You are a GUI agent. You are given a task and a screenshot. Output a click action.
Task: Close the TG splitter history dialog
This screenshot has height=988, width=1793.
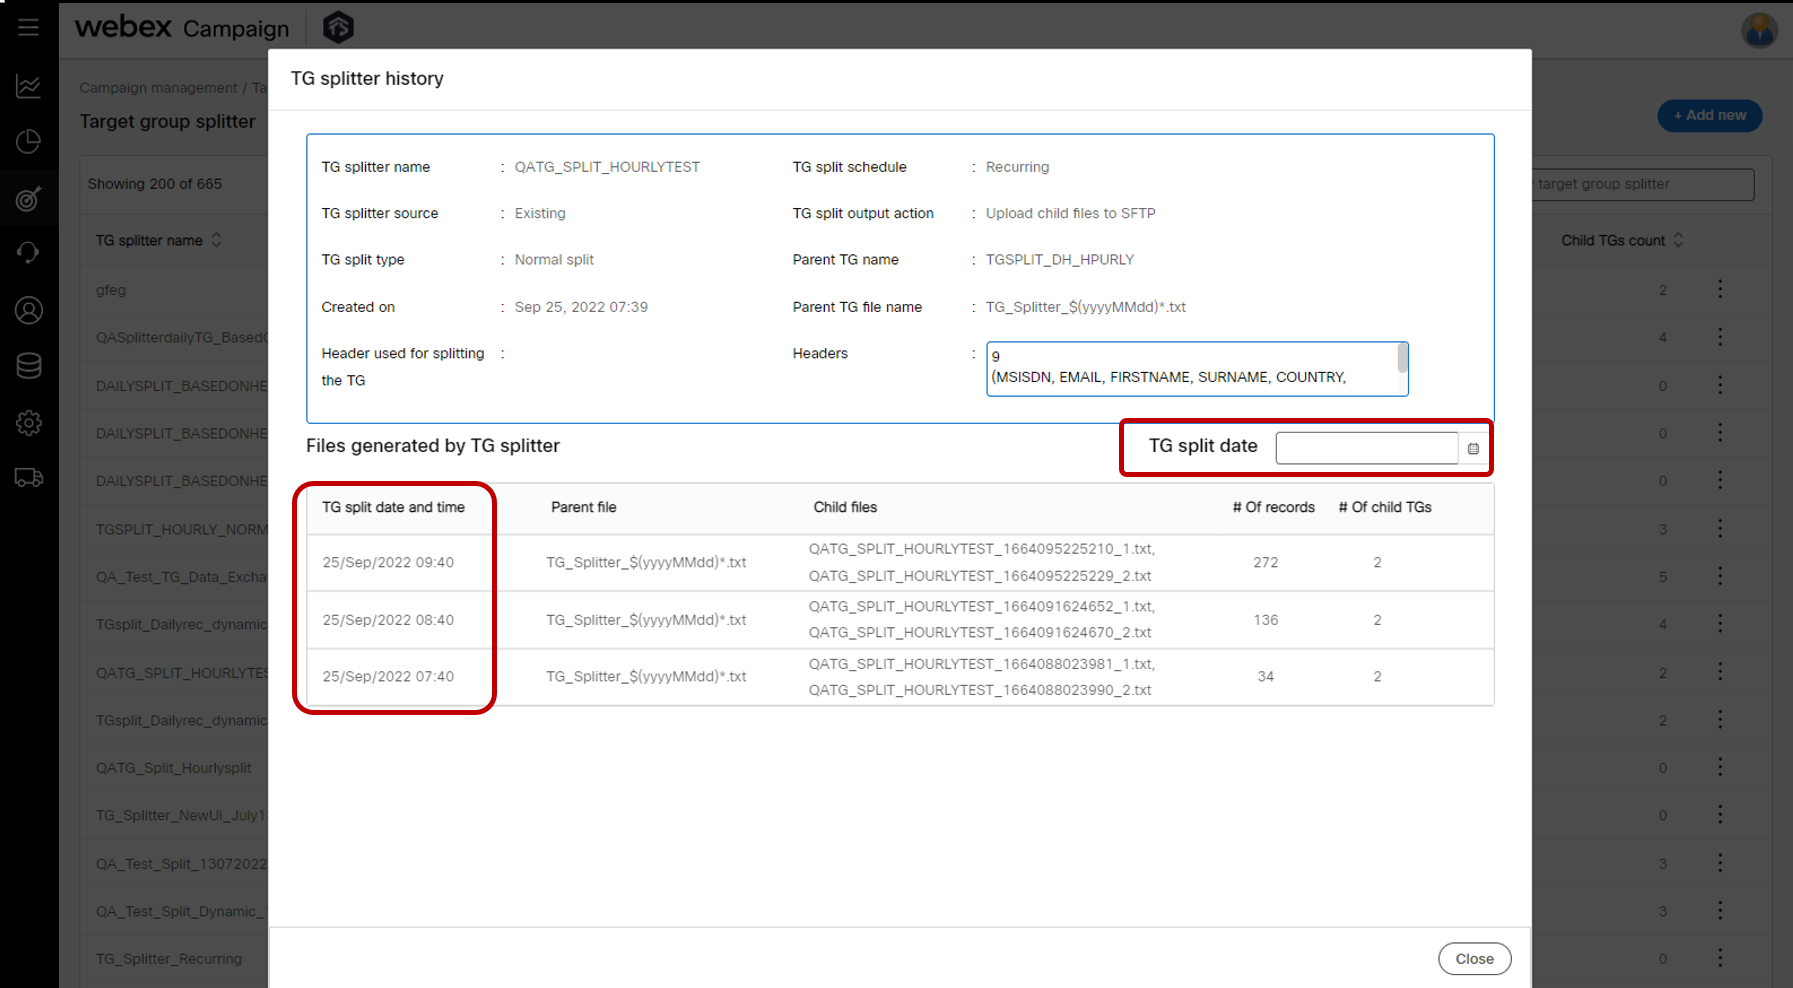[1474, 958]
